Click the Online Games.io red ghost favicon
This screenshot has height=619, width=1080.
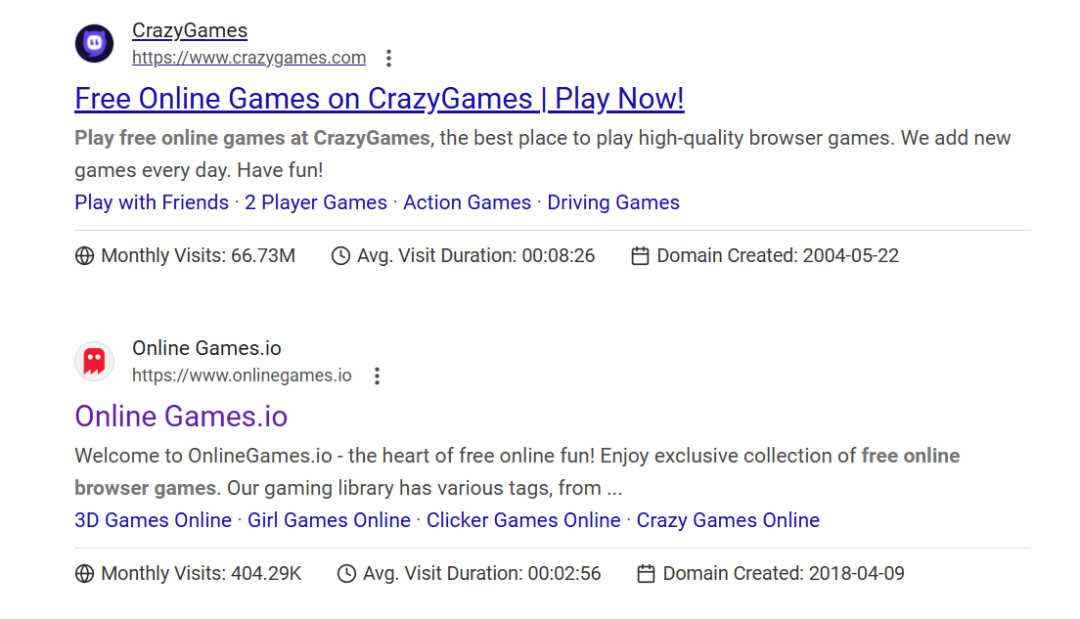94,361
